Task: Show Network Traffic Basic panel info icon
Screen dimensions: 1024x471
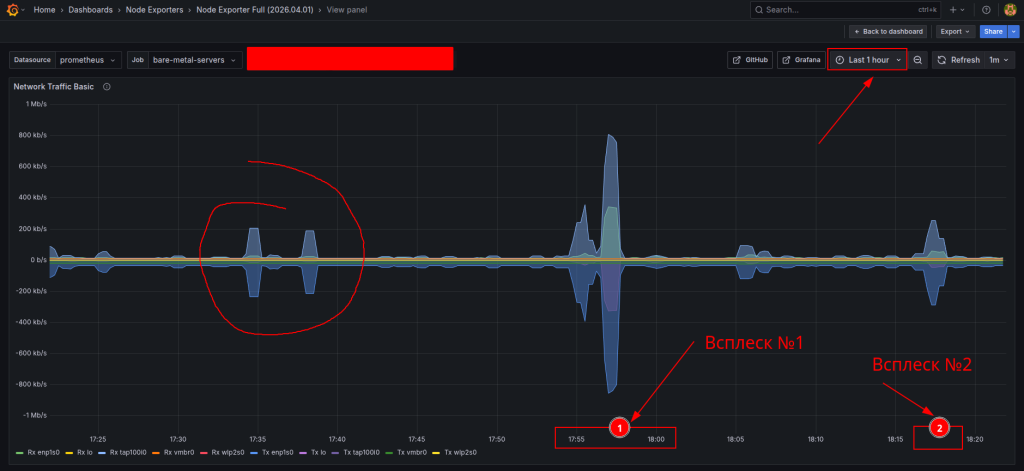Action: (107, 87)
